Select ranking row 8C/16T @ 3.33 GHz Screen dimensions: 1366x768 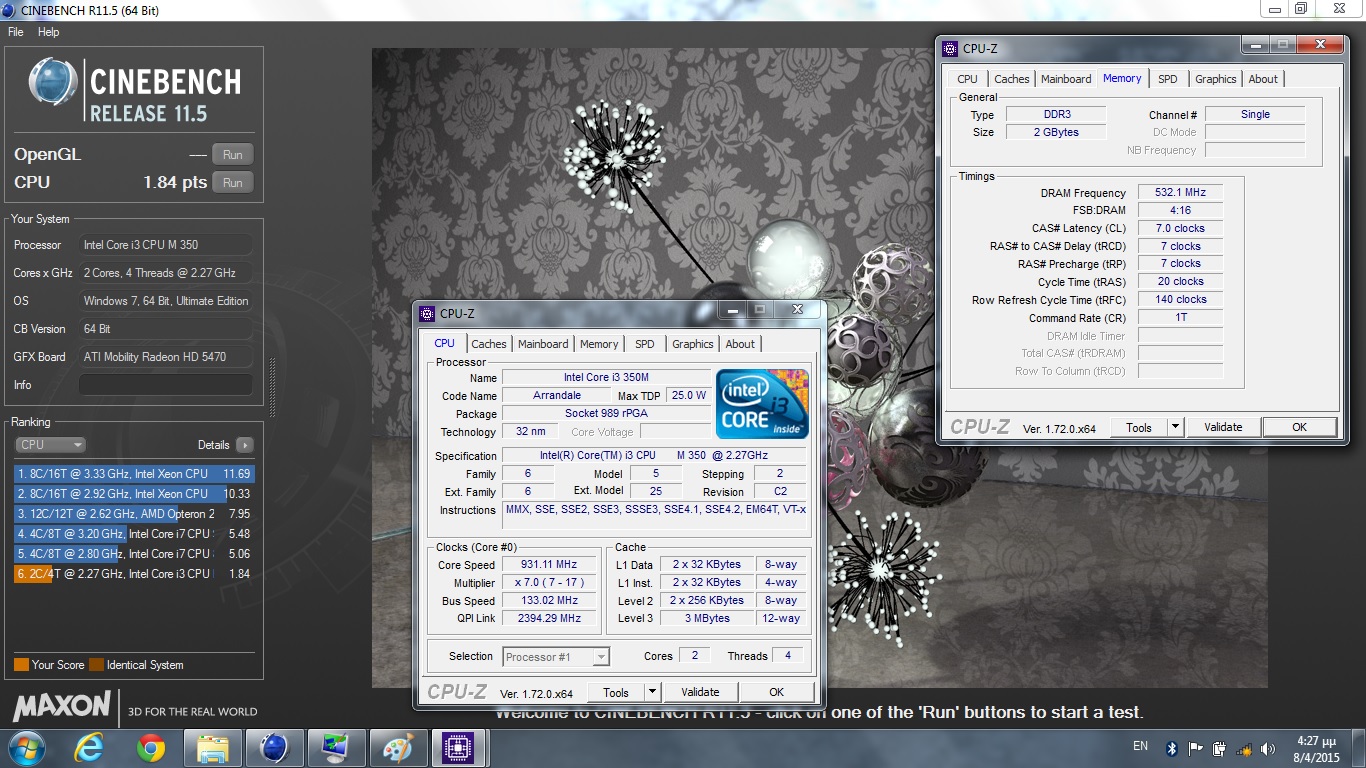pyautogui.click(x=134, y=474)
